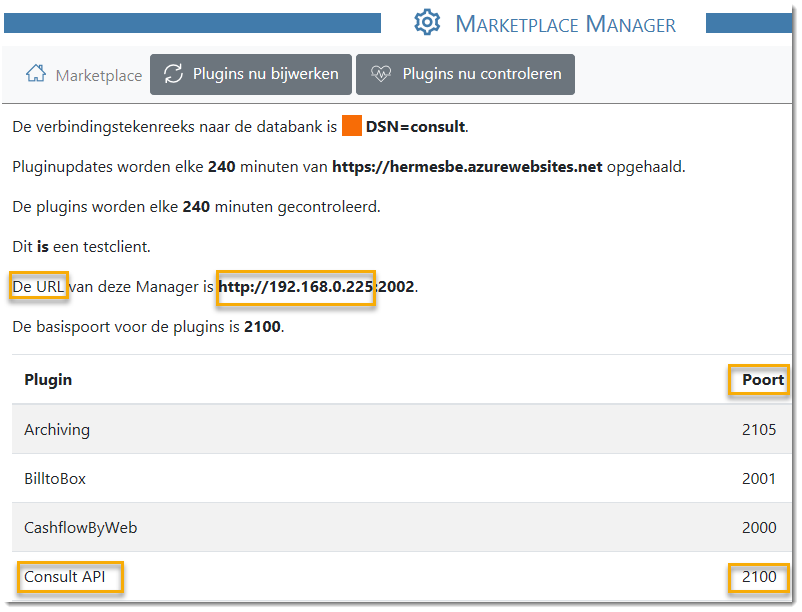Click the gear icon beside Marketplace Manager
Screen dimensions: 802x612
427,23
